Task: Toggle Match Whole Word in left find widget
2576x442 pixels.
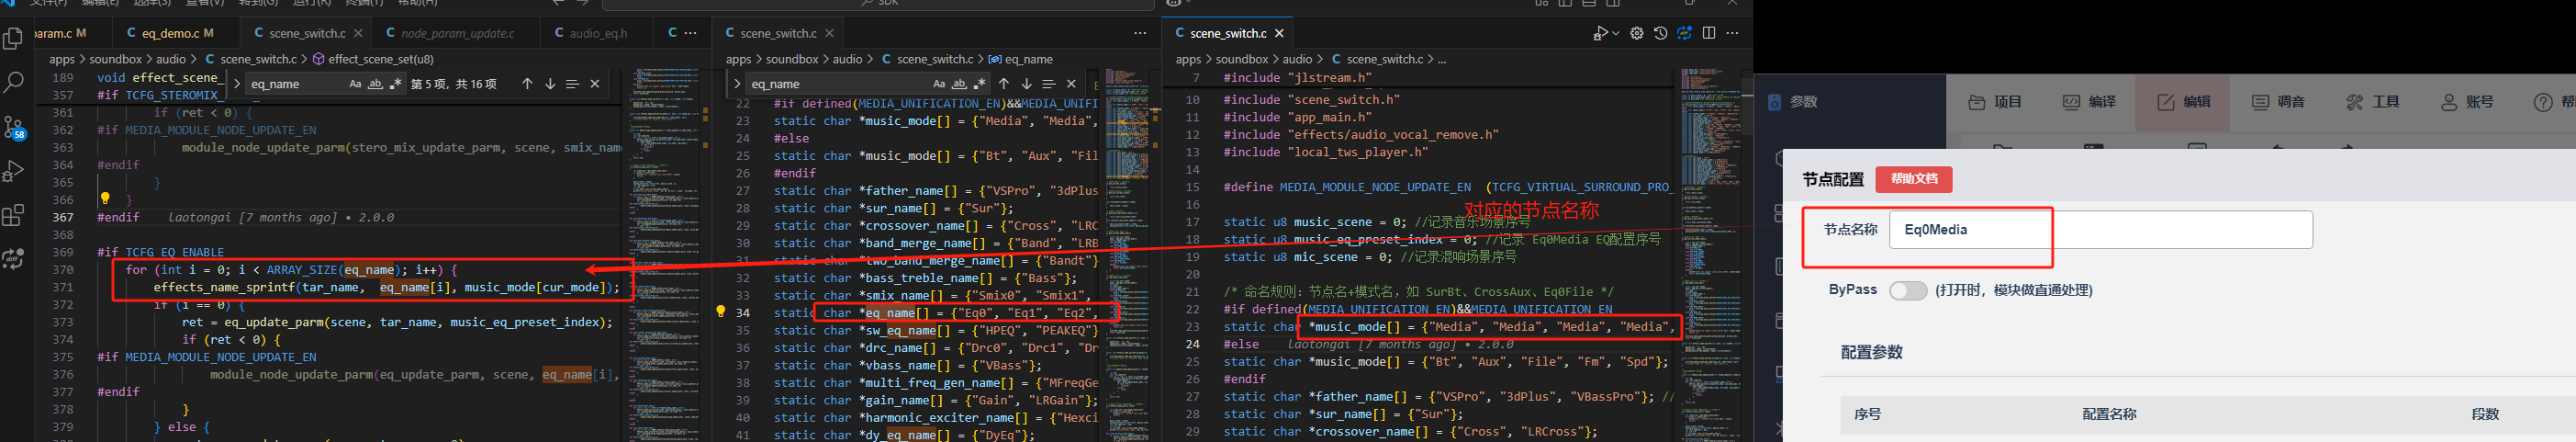Action: click(375, 84)
